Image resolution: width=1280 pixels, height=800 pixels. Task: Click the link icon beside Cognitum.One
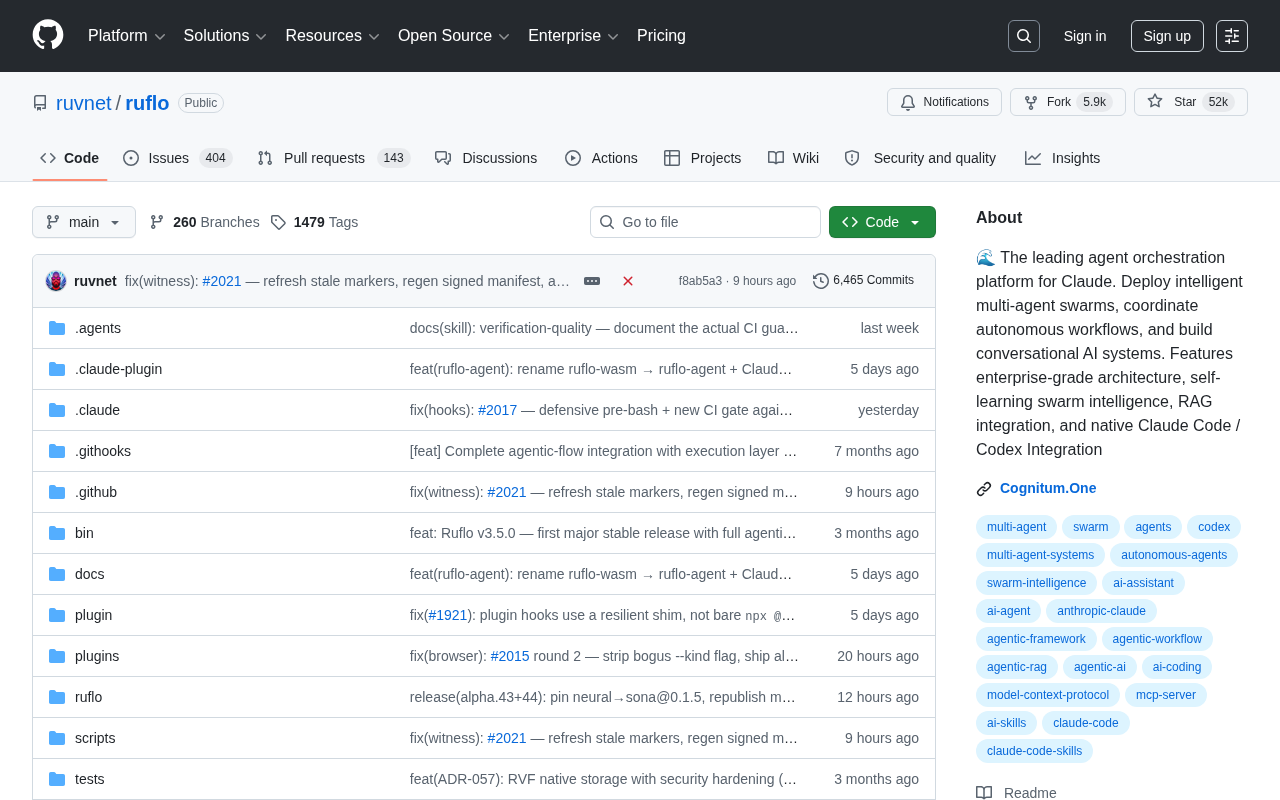984,489
